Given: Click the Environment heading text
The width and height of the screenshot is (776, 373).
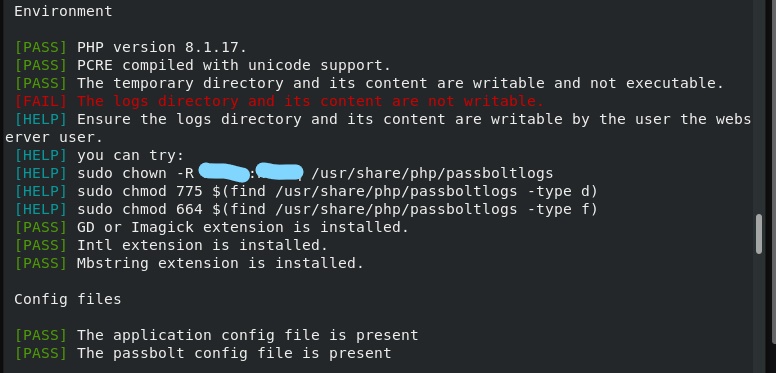Looking at the screenshot, I should pyautogui.click(x=63, y=11).
